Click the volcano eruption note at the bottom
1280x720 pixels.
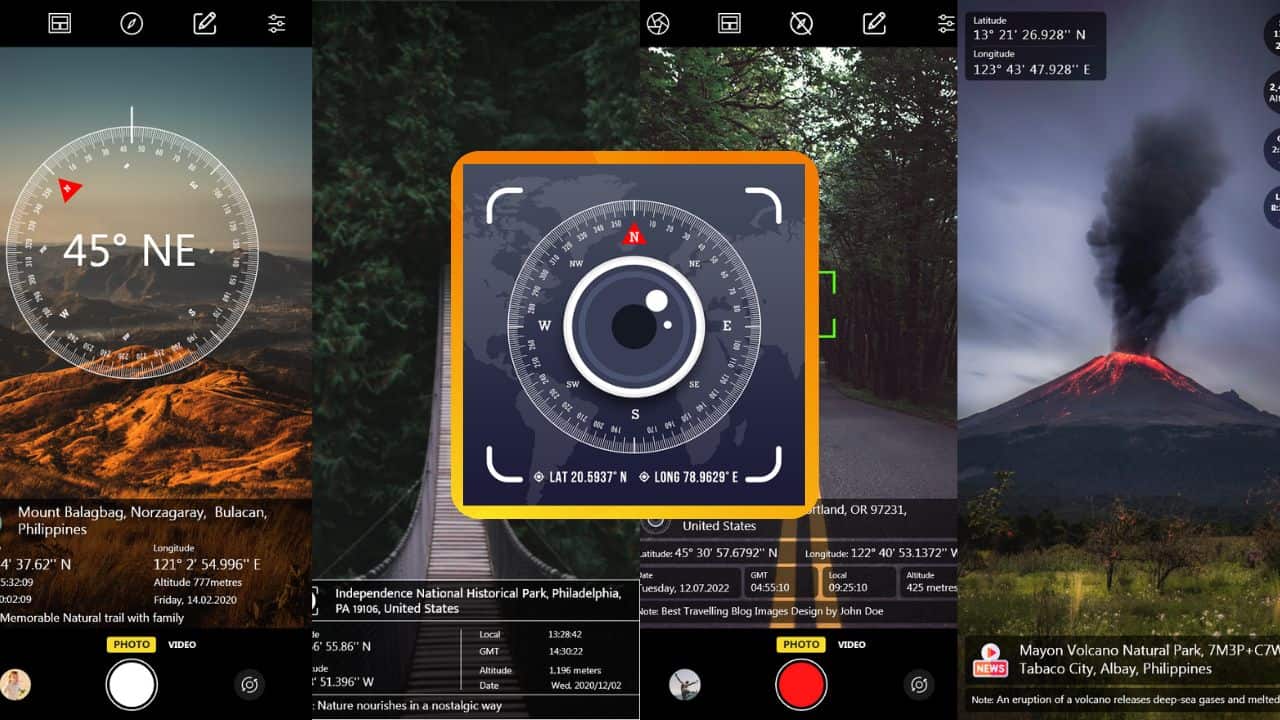pyautogui.click(x=1125, y=700)
